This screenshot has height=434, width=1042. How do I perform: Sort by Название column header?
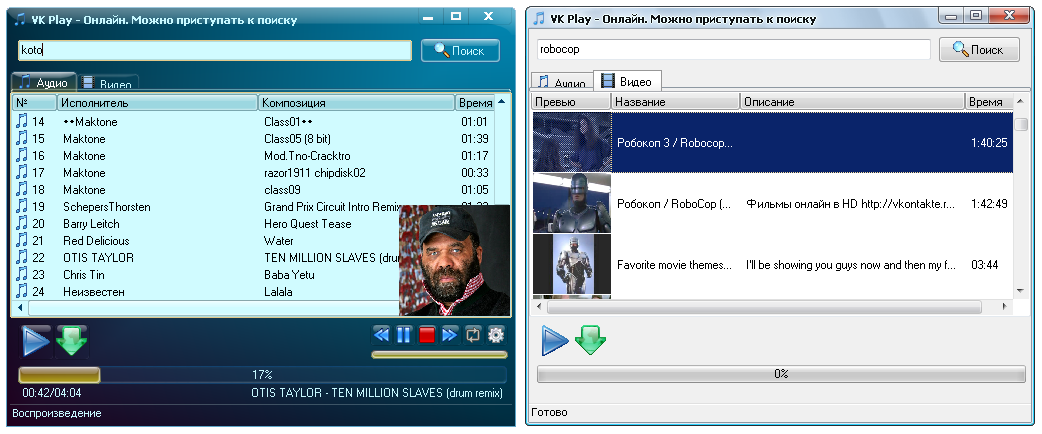pyautogui.click(x=675, y=102)
